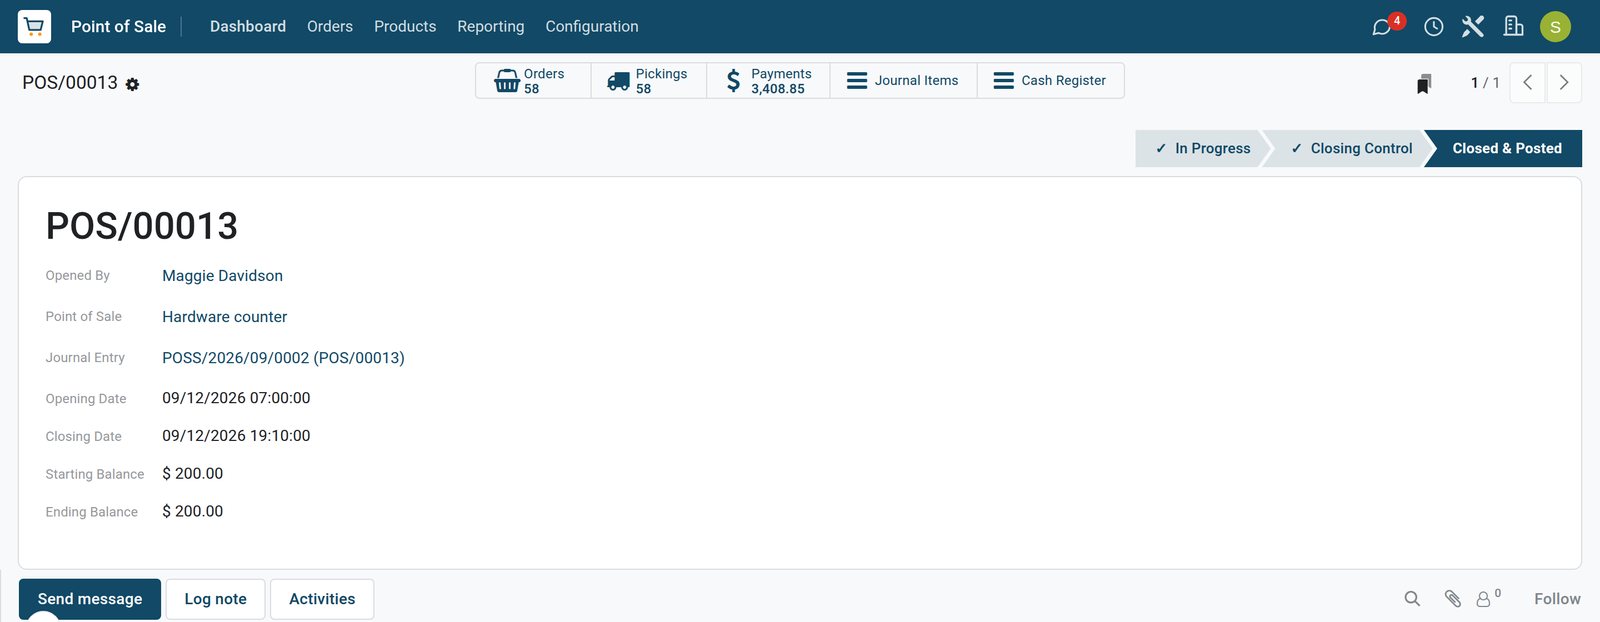Click the Log note button

(215, 599)
